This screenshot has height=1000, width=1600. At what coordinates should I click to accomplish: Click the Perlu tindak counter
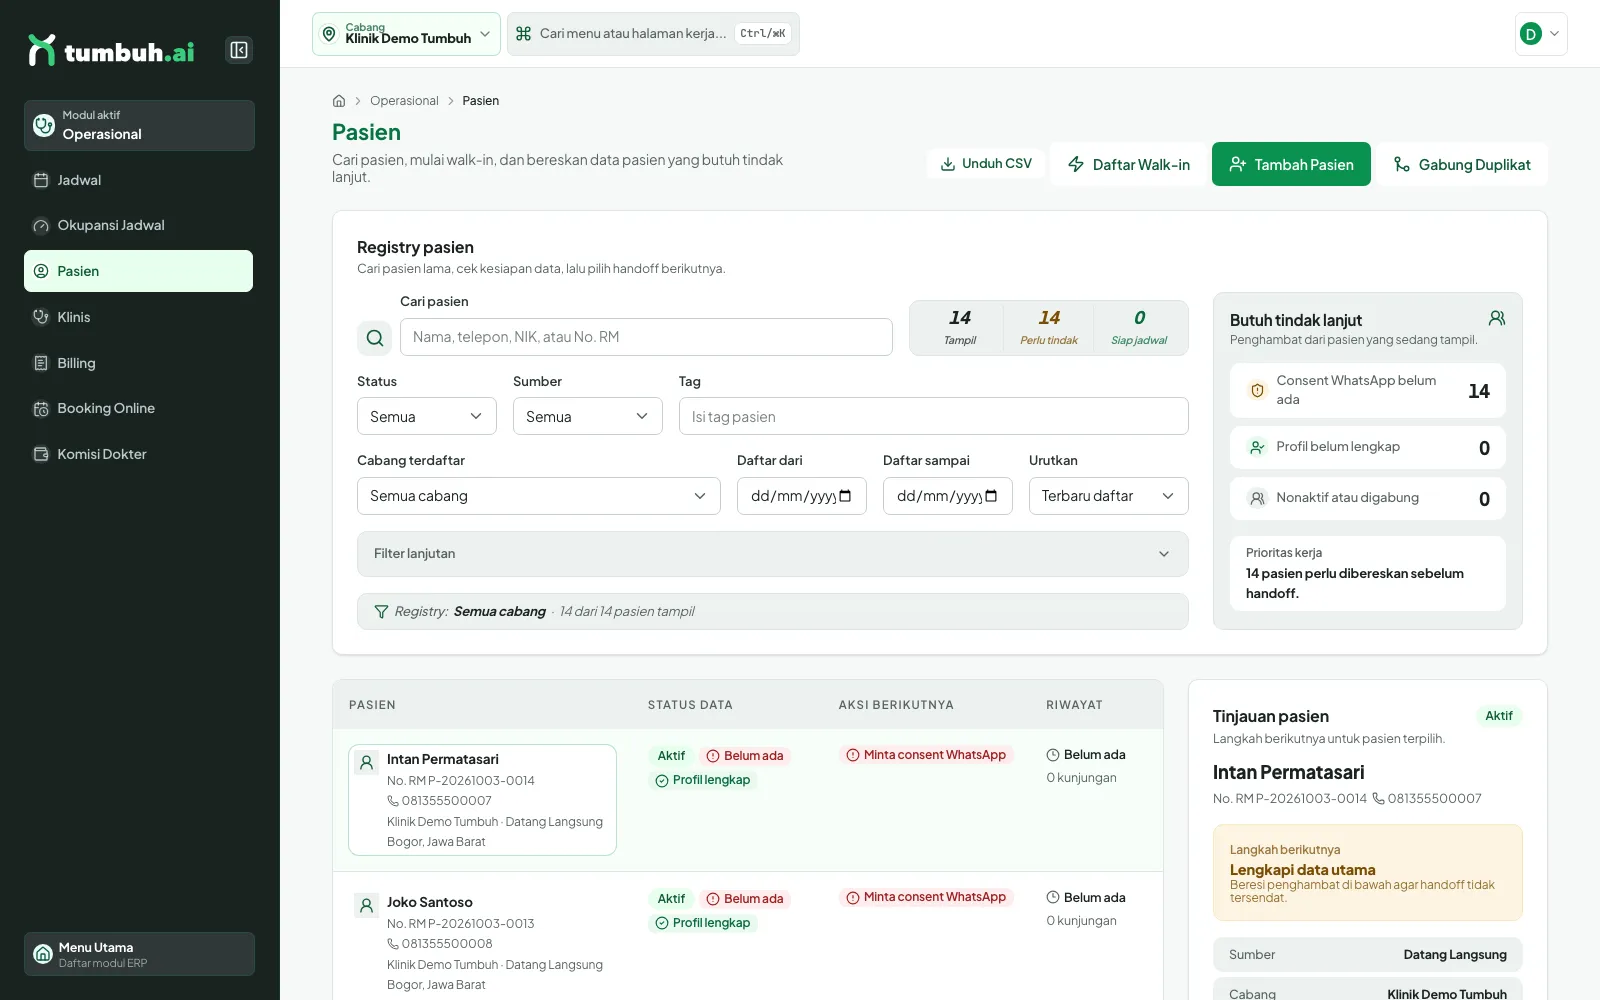coord(1049,328)
